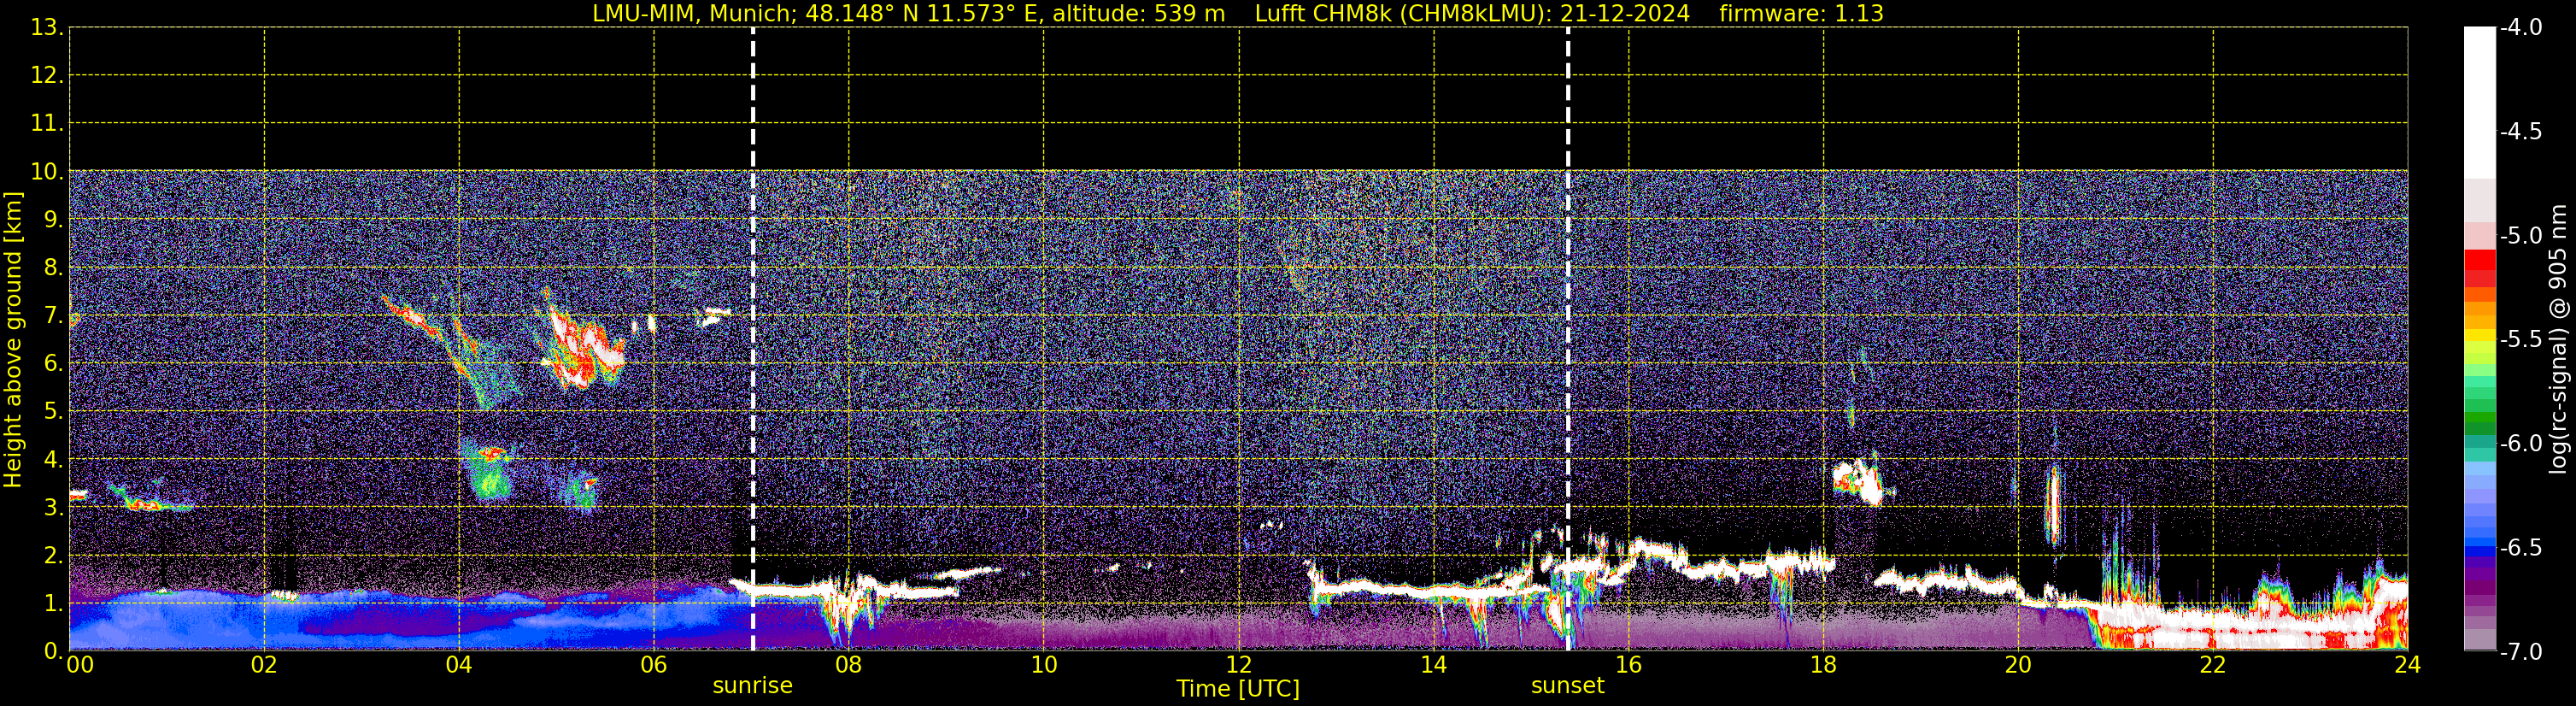Click the colorbar tick label -7.0
Image resolution: width=2576 pixels, height=706 pixels.
[x=2521, y=652]
